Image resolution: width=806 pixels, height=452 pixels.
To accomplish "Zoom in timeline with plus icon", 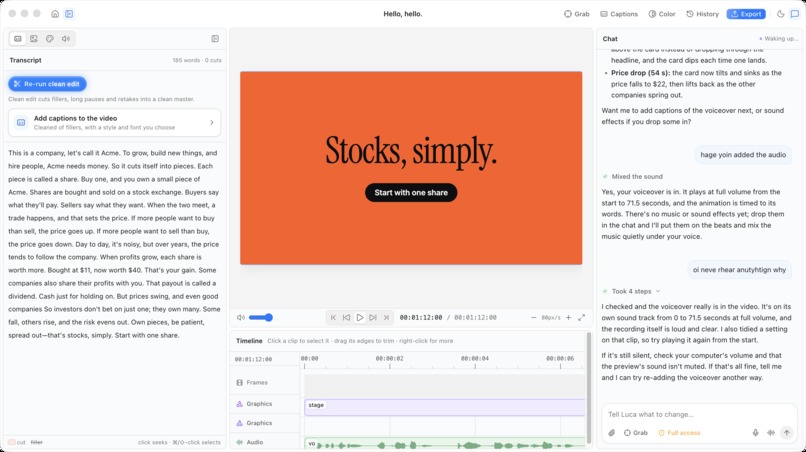I will click(x=569, y=317).
